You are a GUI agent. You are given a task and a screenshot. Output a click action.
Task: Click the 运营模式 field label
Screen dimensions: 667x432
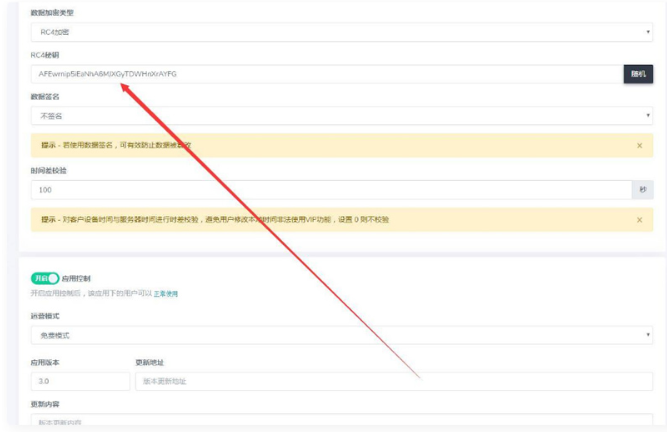[45, 316]
